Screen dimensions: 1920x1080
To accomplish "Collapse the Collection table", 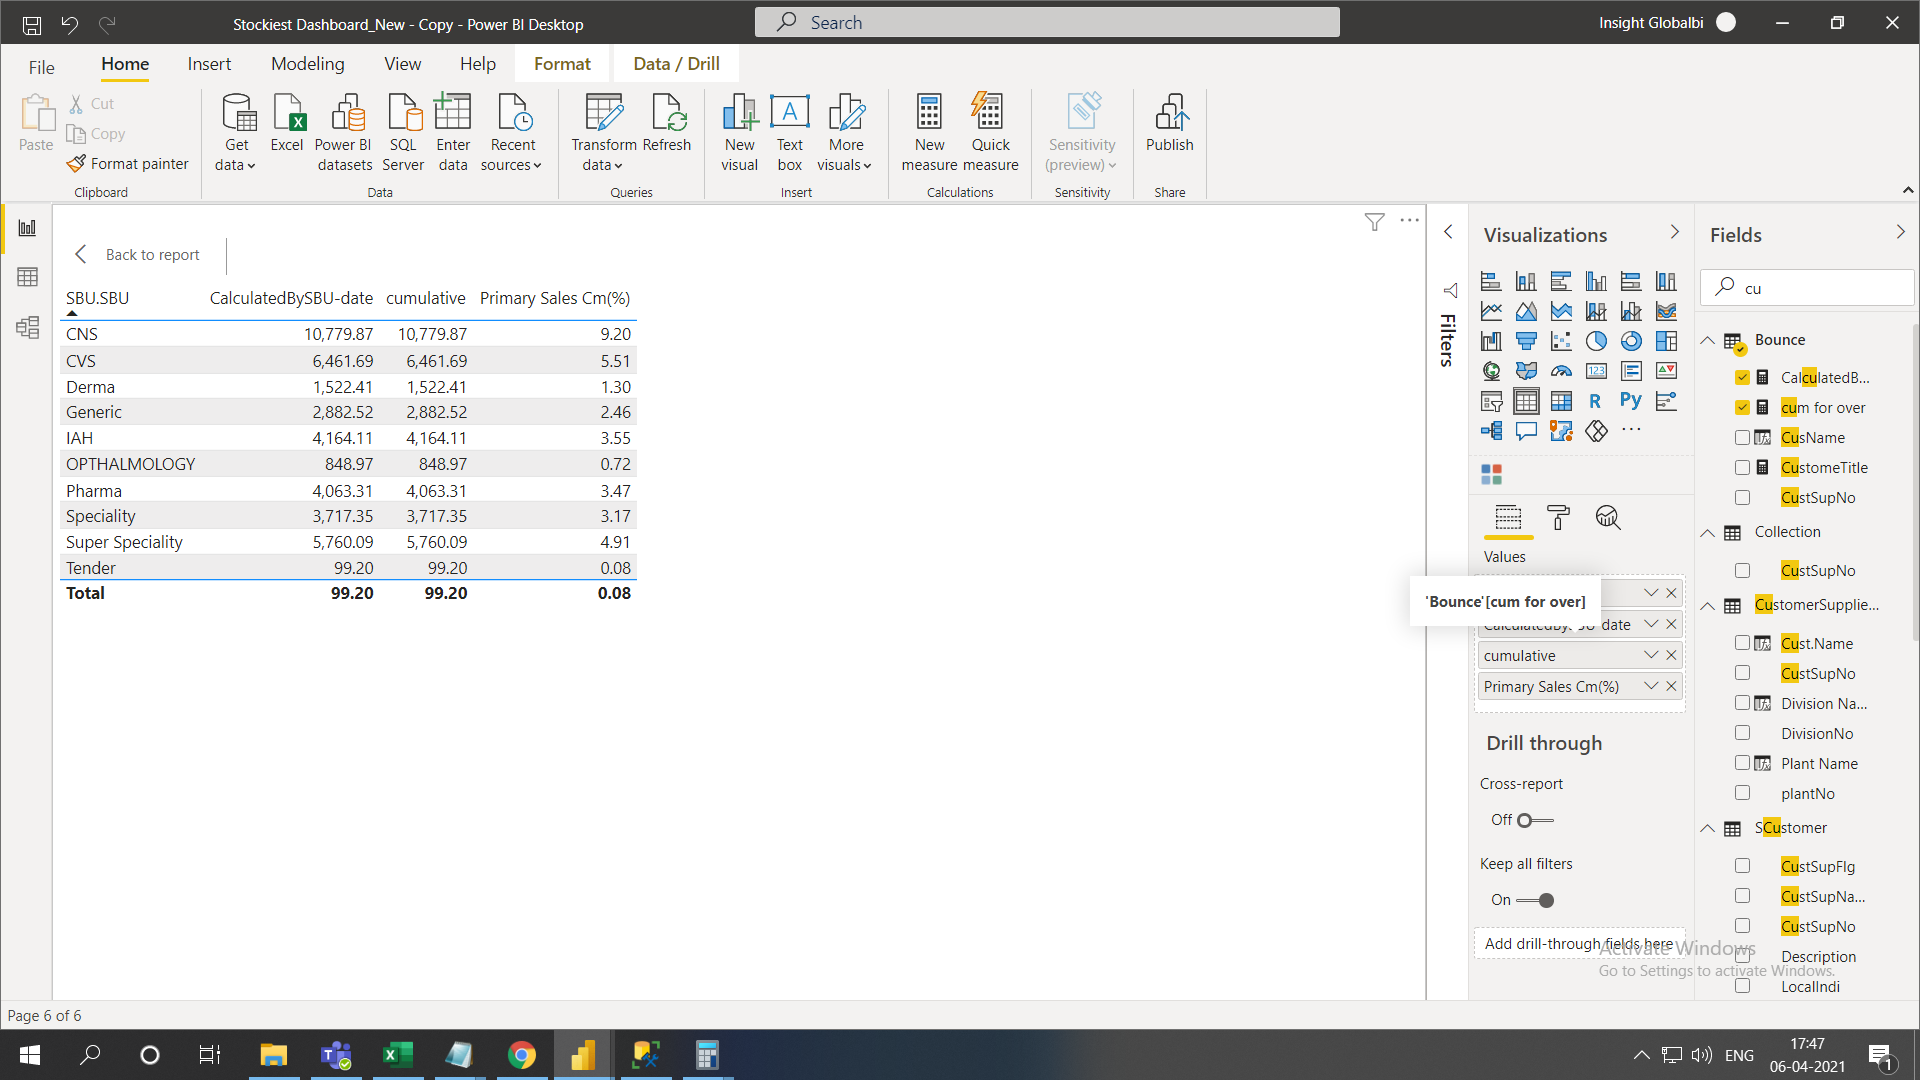I will coord(1708,532).
